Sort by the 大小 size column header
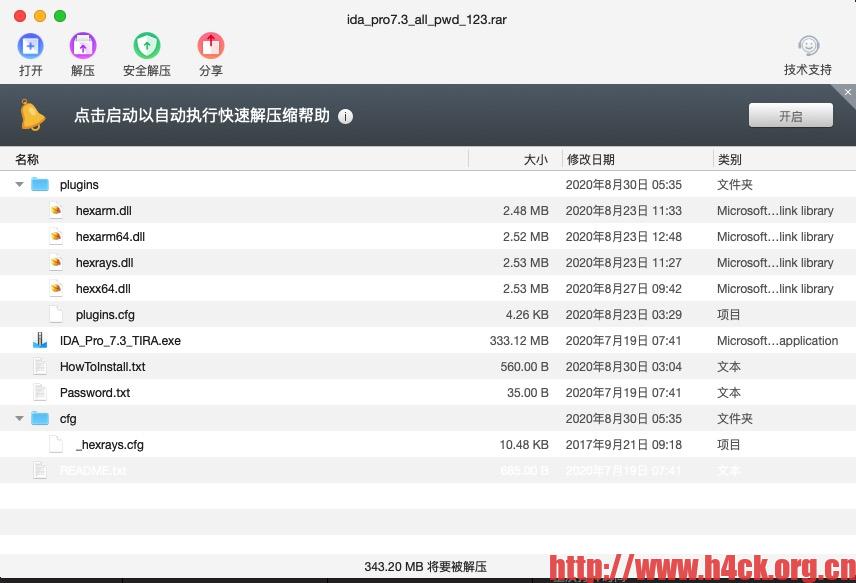 pos(536,159)
